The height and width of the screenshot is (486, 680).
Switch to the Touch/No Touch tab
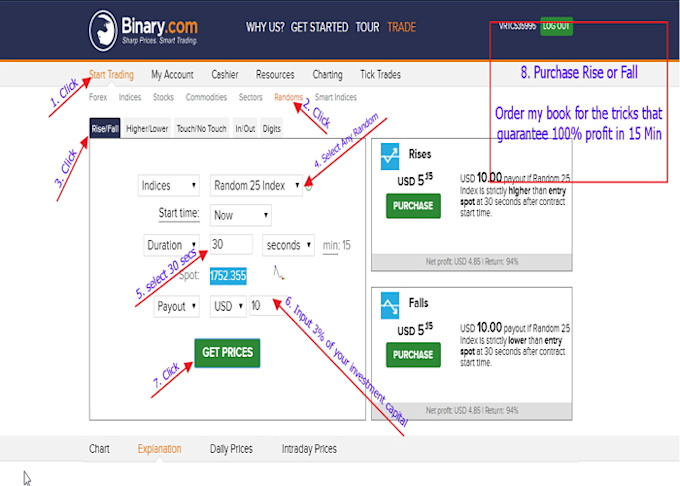click(x=201, y=128)
